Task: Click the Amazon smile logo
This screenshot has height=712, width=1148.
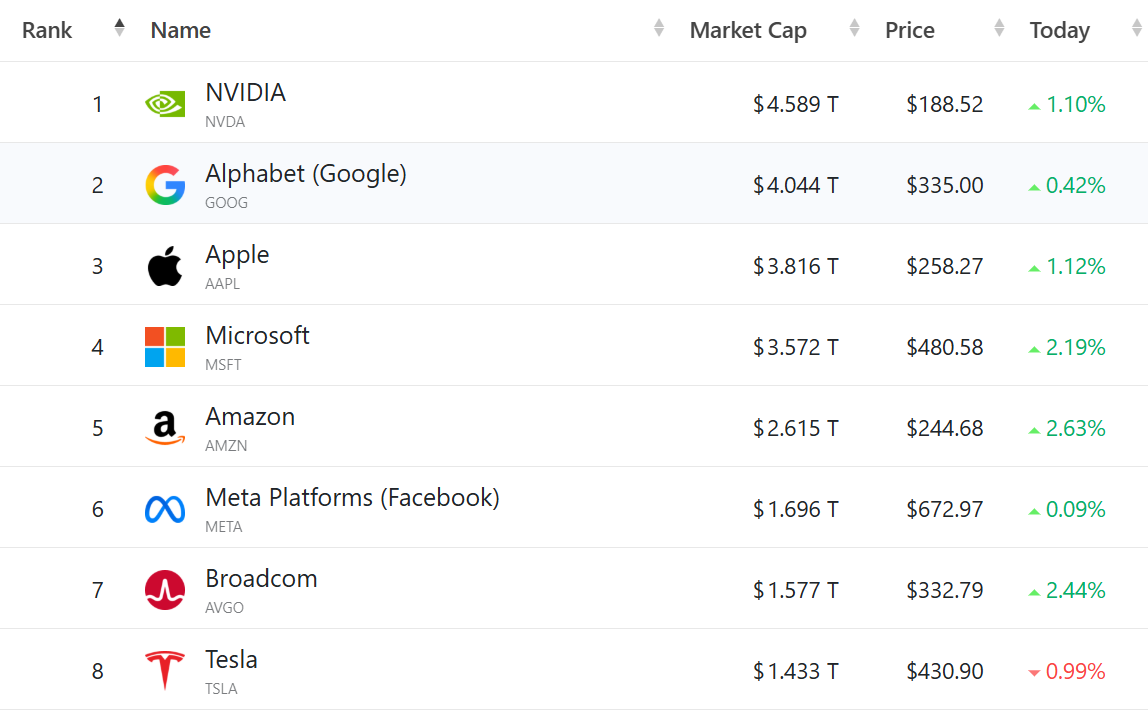Action: point(165,428)
